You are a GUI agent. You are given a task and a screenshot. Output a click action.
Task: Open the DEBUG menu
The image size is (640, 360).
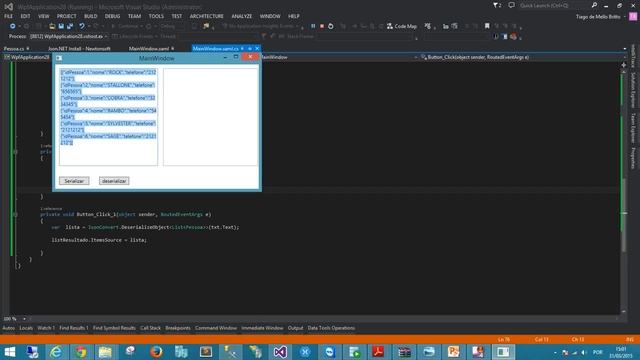click(112, 16)
